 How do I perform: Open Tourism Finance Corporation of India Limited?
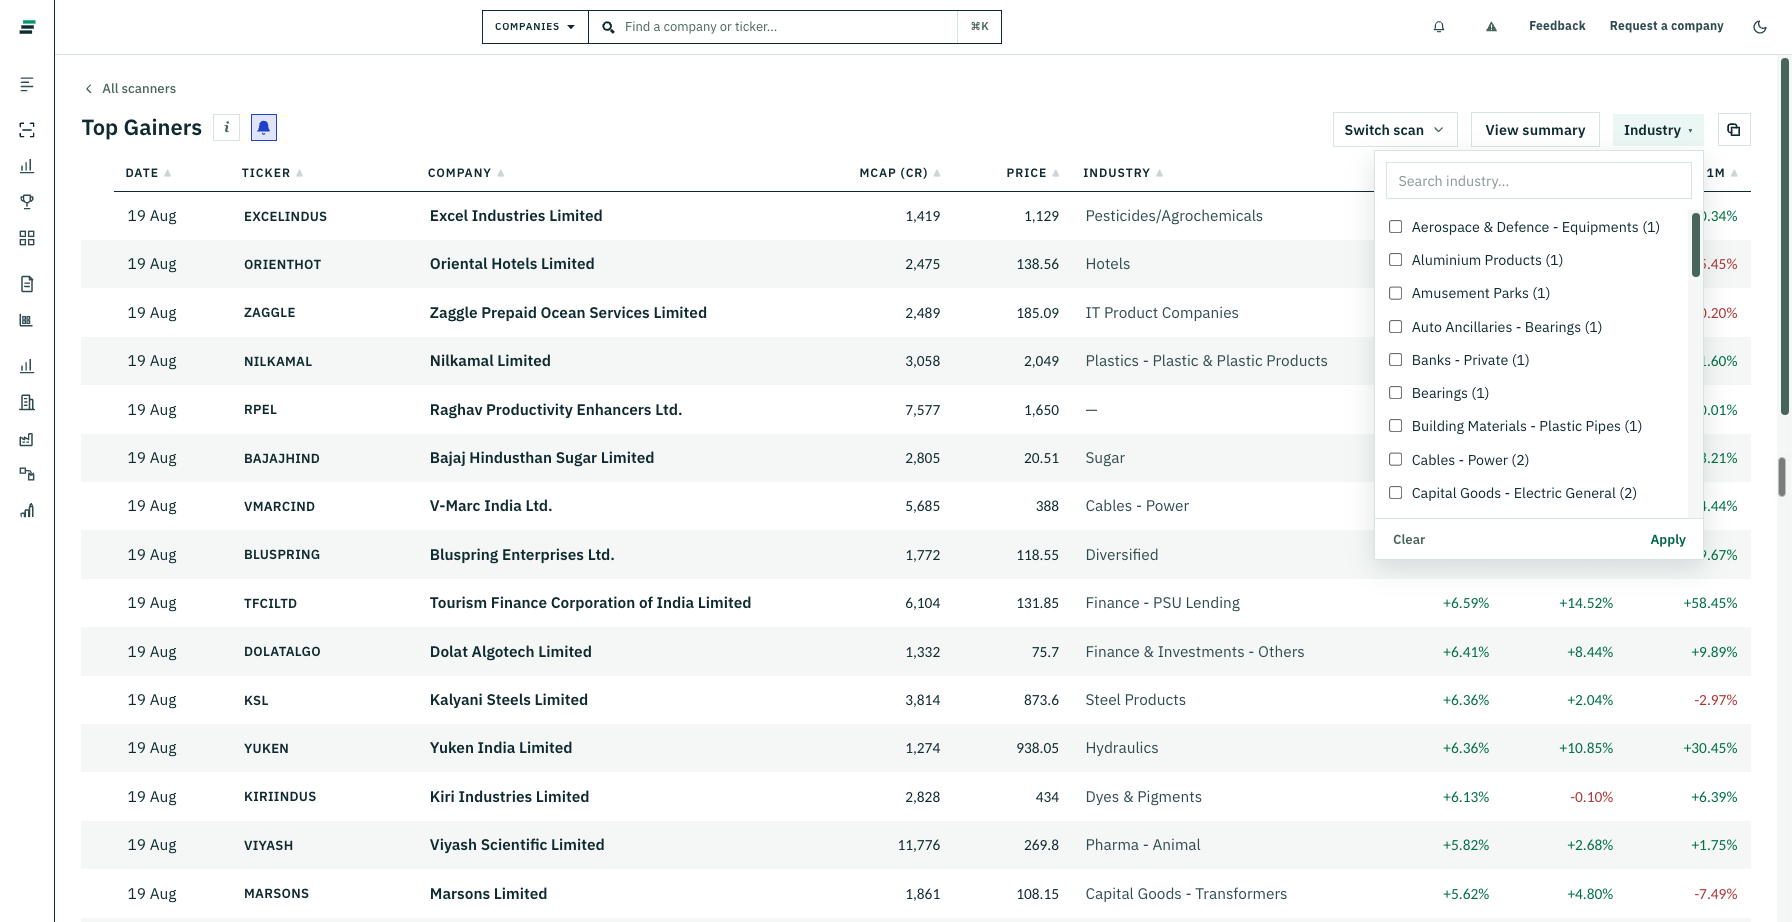(x=590, y=603)
